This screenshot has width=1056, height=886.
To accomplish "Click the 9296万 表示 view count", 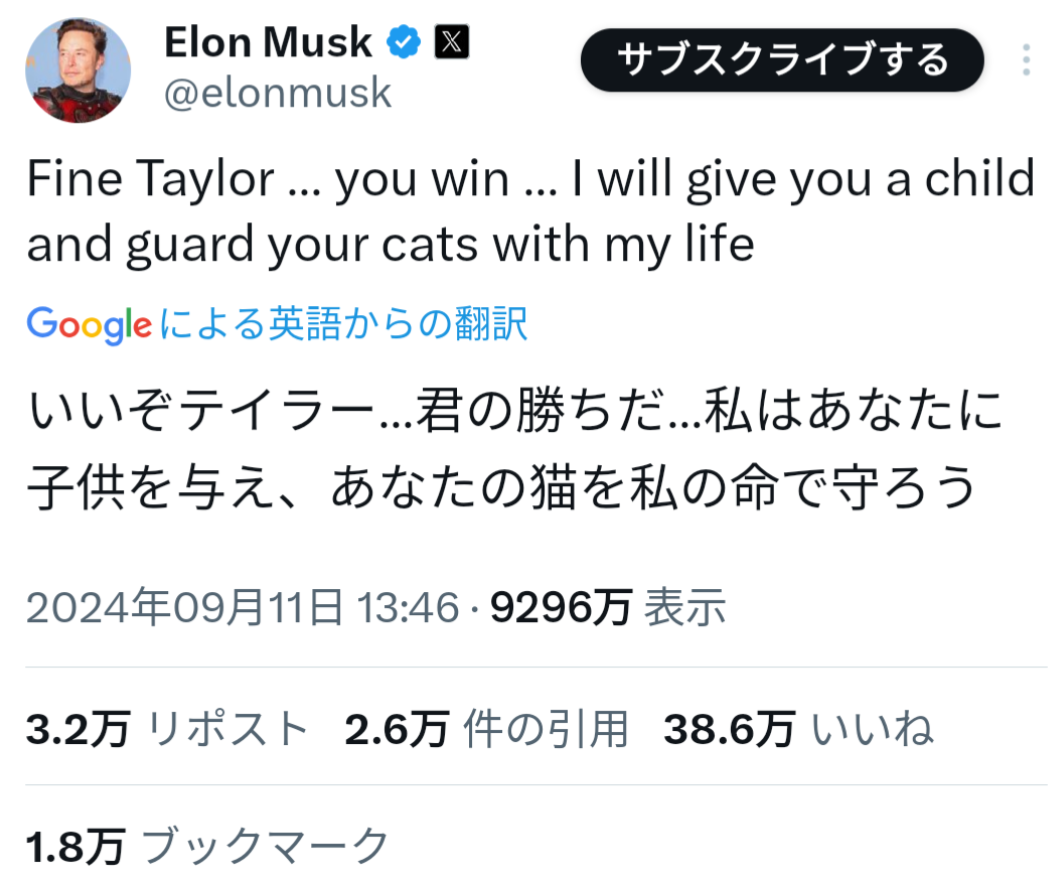I will [607, 607].
